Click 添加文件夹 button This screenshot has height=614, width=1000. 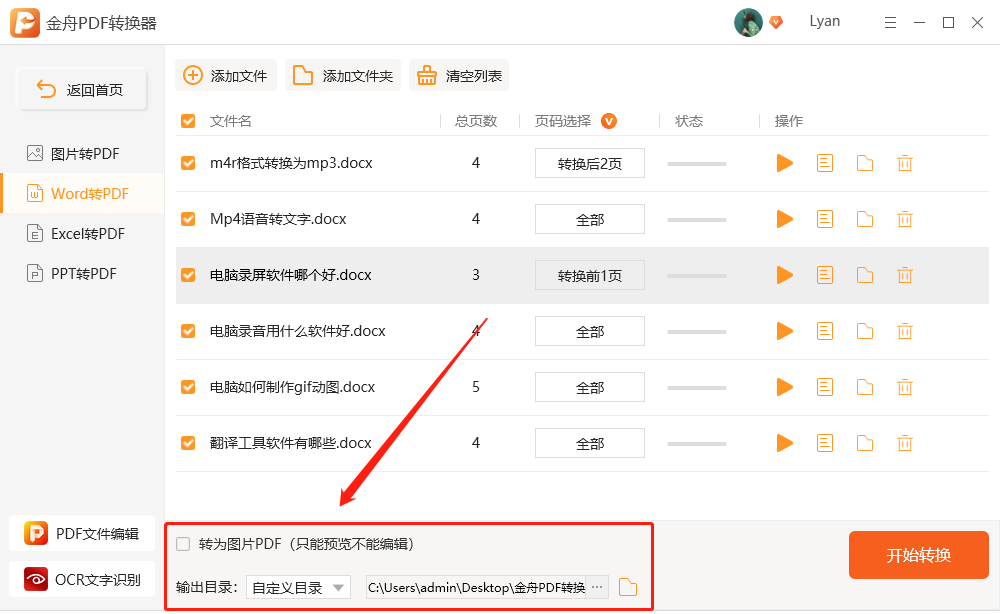[x=342, y=75]
